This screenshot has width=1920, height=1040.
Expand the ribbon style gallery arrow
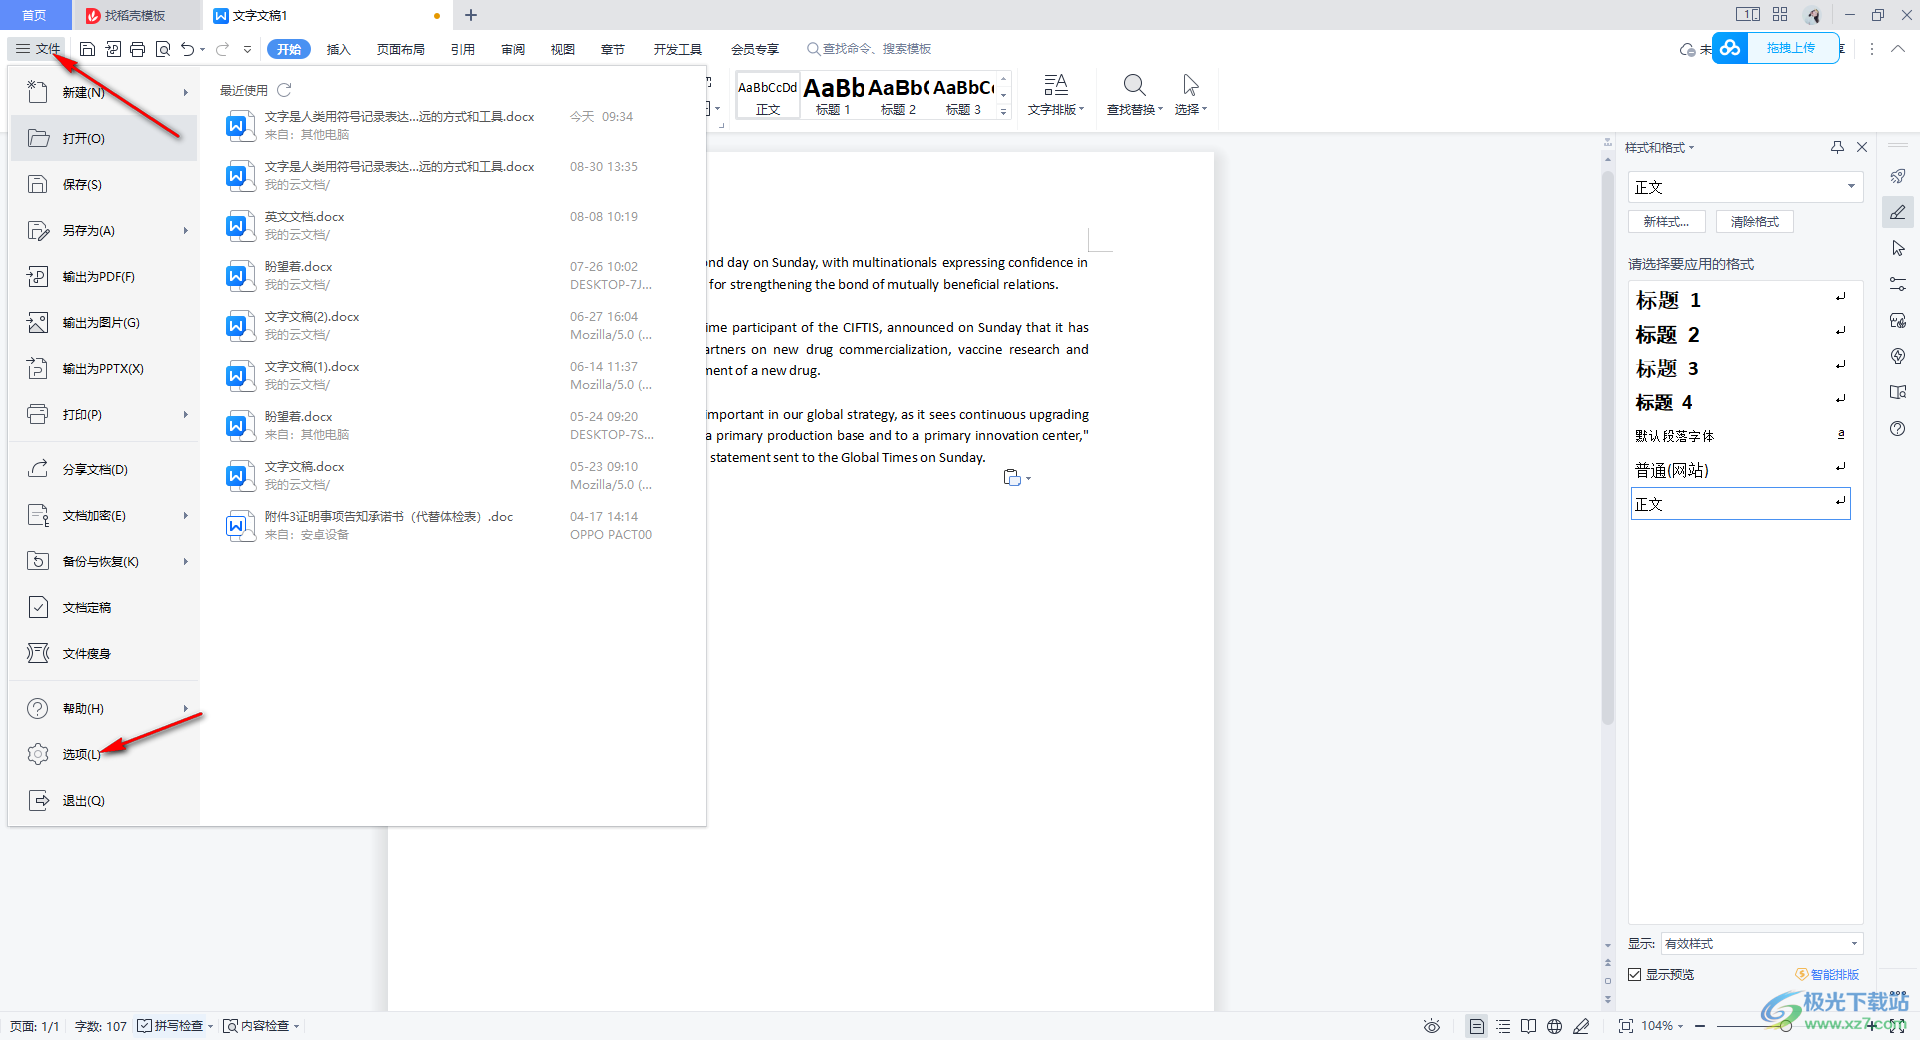[x=1004, y=112]
